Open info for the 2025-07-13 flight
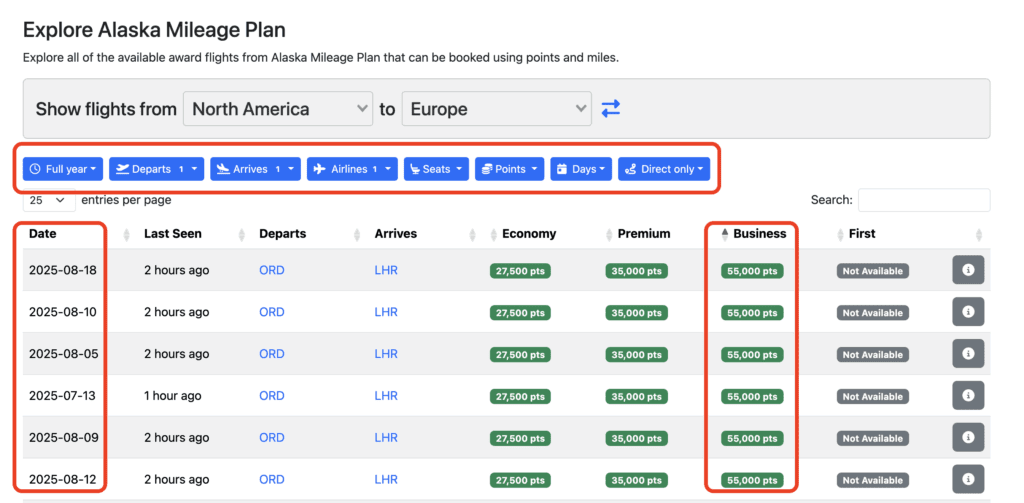This screenshot has width=1024, height=503. (x=968, y=395)
